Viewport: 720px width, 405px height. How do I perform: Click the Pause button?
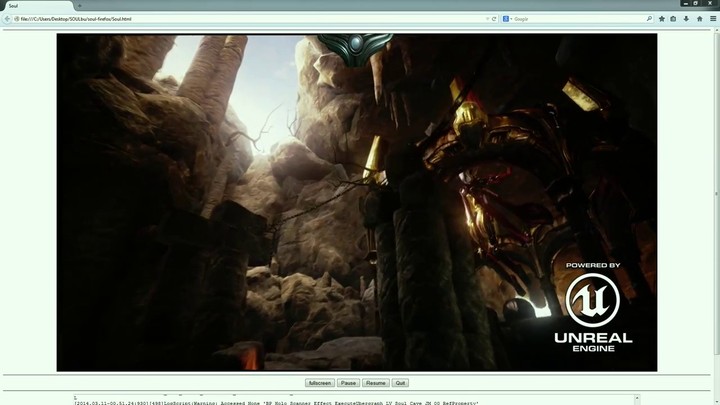coord(348,383)
